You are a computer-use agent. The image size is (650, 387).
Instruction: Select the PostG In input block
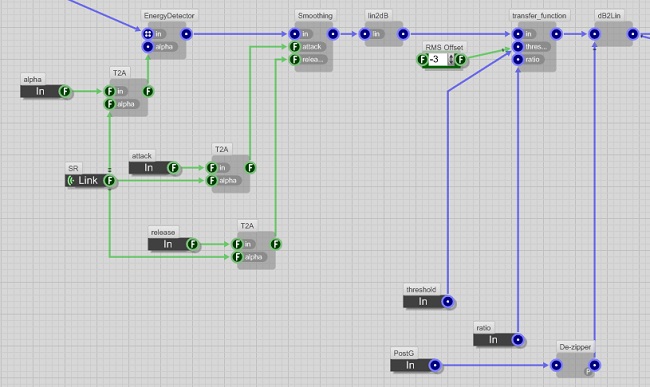(410, 365)
